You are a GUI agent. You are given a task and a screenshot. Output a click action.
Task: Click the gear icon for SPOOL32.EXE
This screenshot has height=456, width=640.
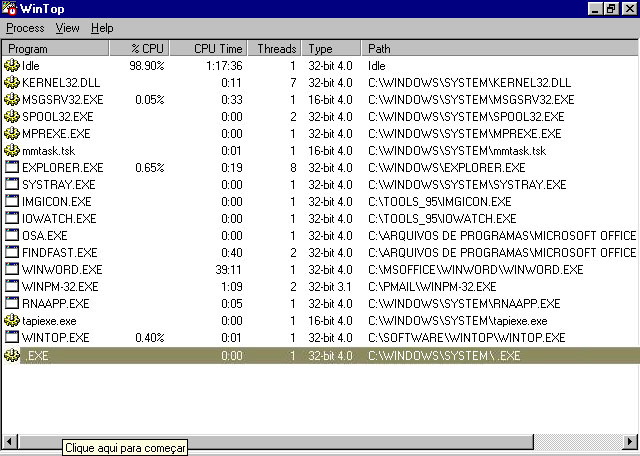tap(12, 116)
